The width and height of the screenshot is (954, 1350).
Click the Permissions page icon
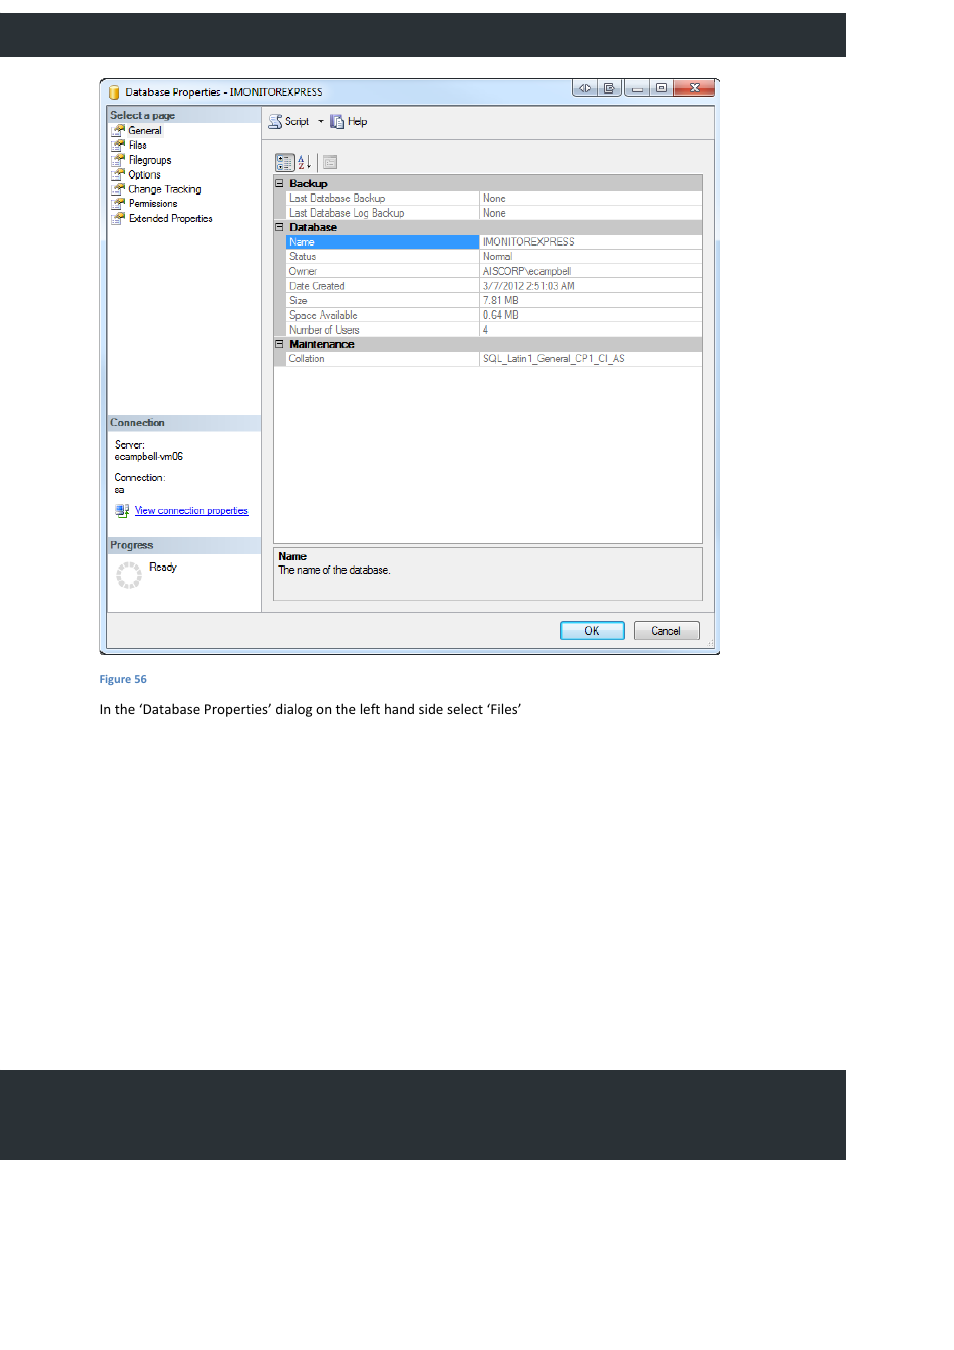pyautogui.click(x=118, y=203)
